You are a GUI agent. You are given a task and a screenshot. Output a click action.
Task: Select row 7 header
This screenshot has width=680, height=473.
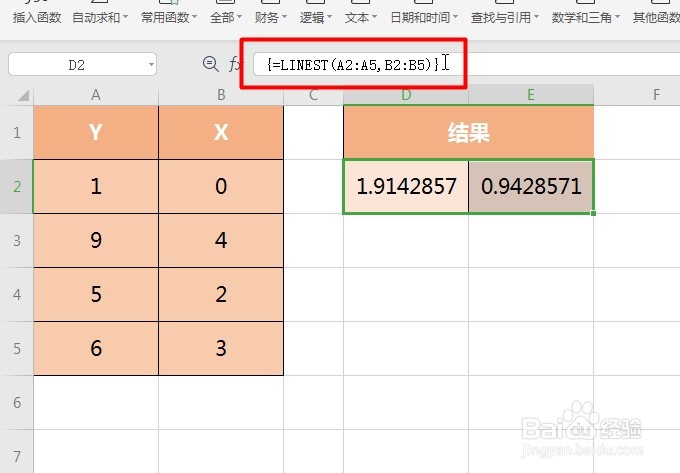[x=16, y=451]
